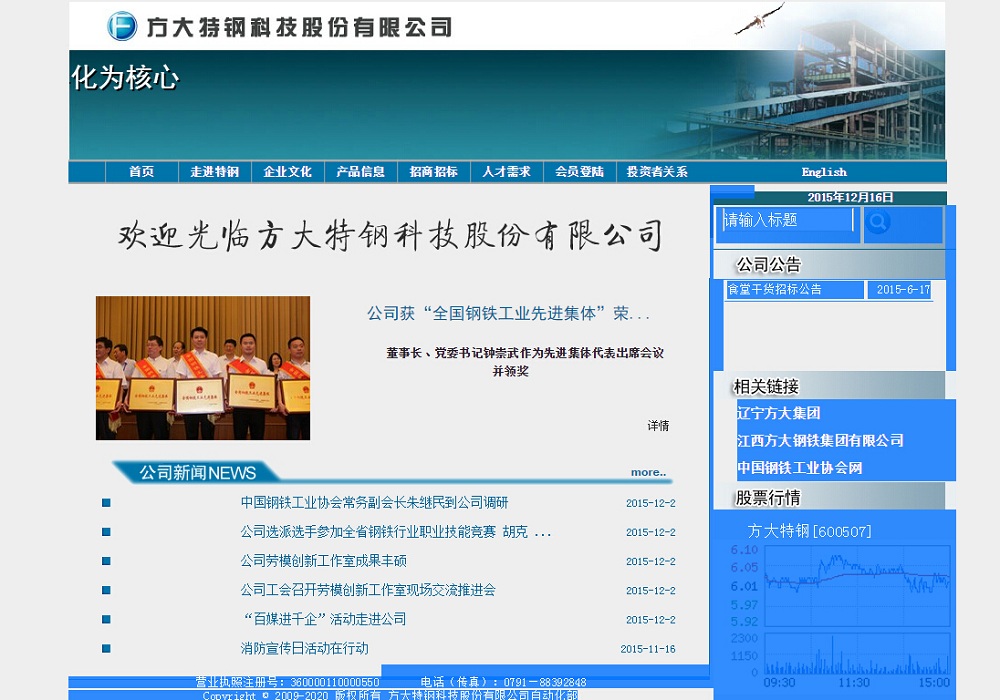Click the 方大特钢科技股份有限公司 header title
1000x700 pixels.
tap(299, 27)
